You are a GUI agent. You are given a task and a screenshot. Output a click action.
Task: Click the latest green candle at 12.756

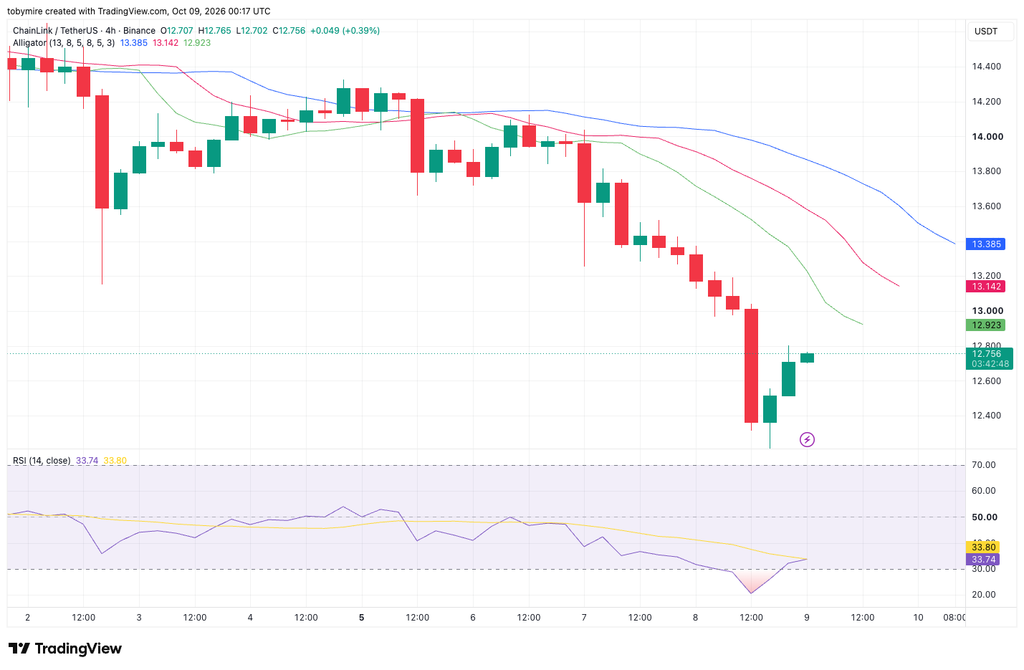click(807, 358)
